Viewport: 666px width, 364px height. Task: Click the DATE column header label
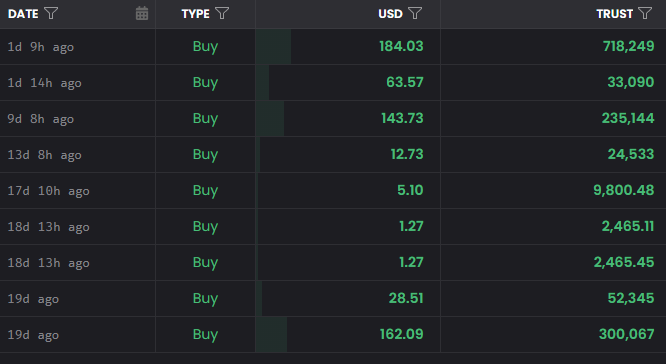pyautogui.click(x=23, y=14)
